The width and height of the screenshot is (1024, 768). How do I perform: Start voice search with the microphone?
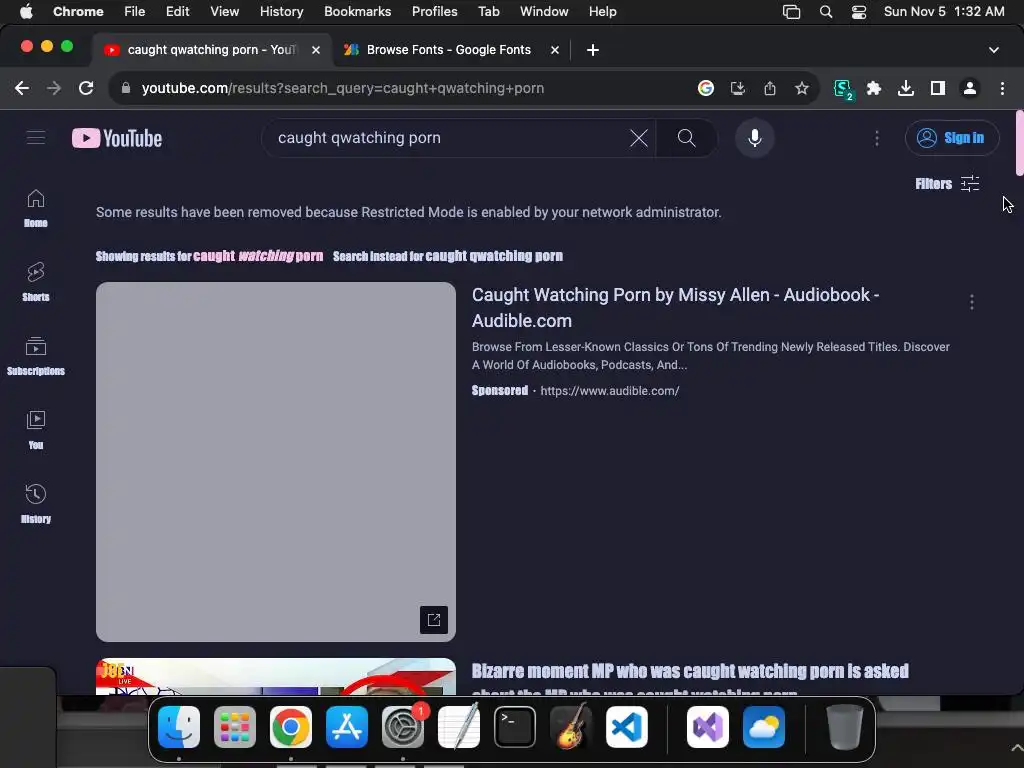(754, 138)
